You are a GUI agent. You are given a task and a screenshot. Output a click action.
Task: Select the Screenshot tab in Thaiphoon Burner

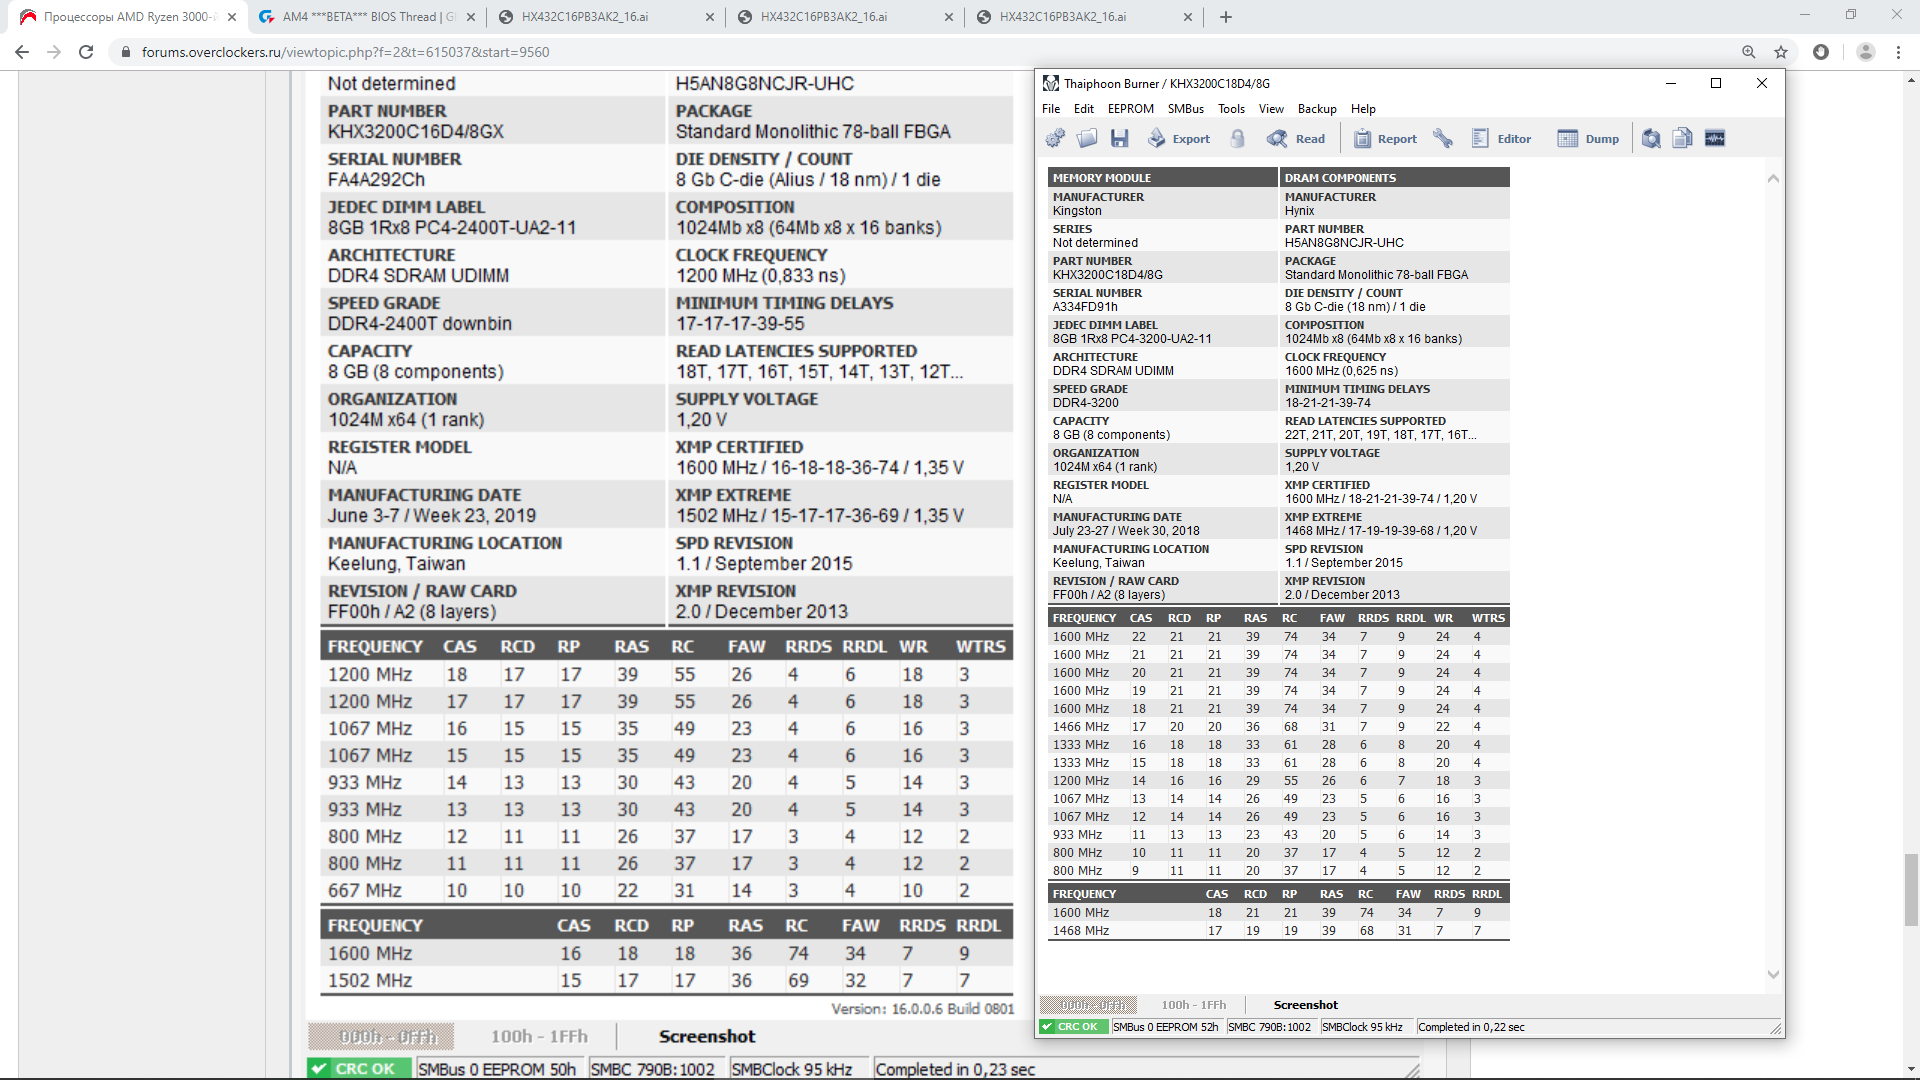tap(1305, 1005)
